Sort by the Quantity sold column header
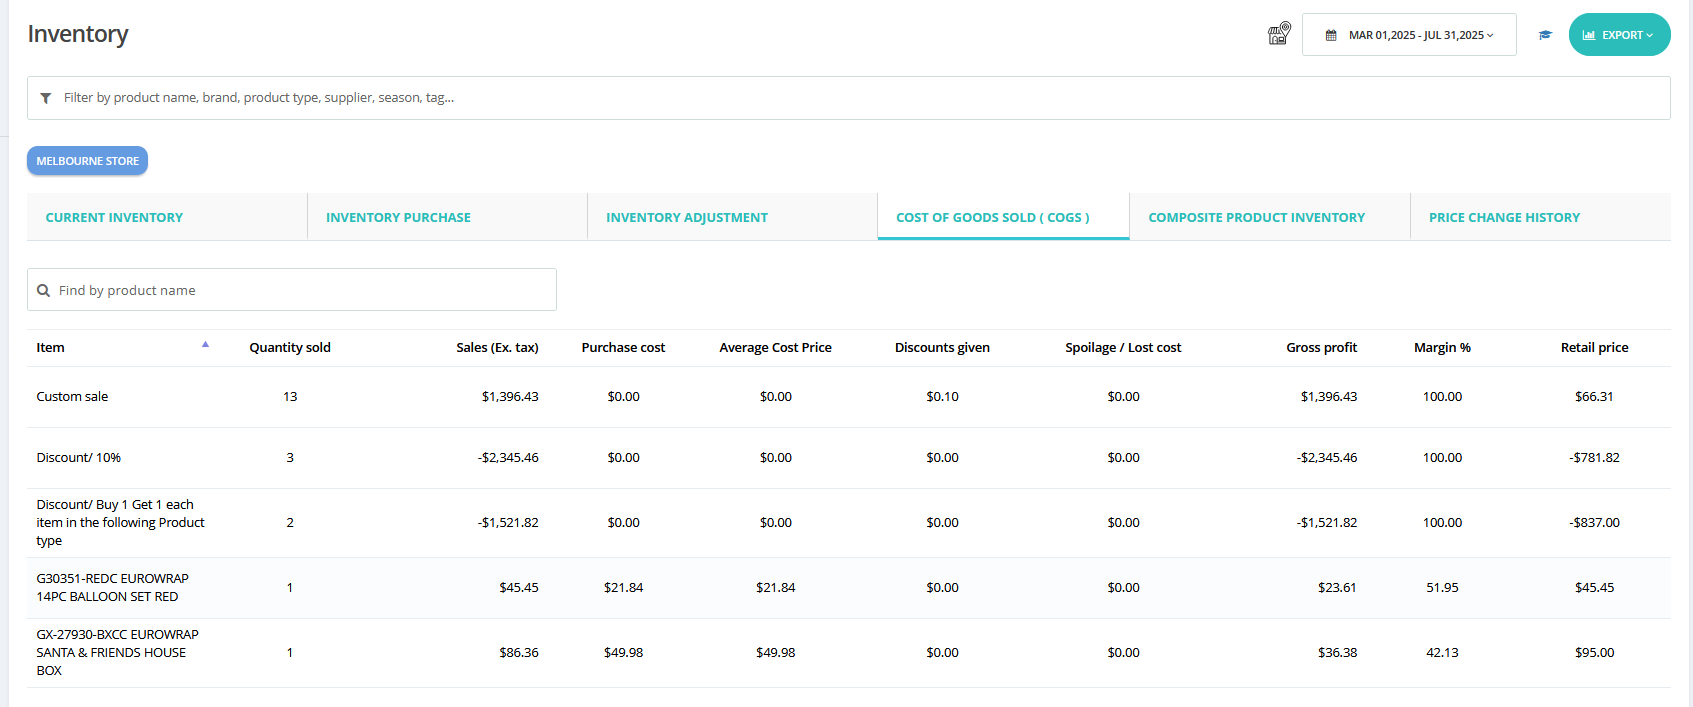The height and width of the screenshot is (707, 1693). [290, 348]
